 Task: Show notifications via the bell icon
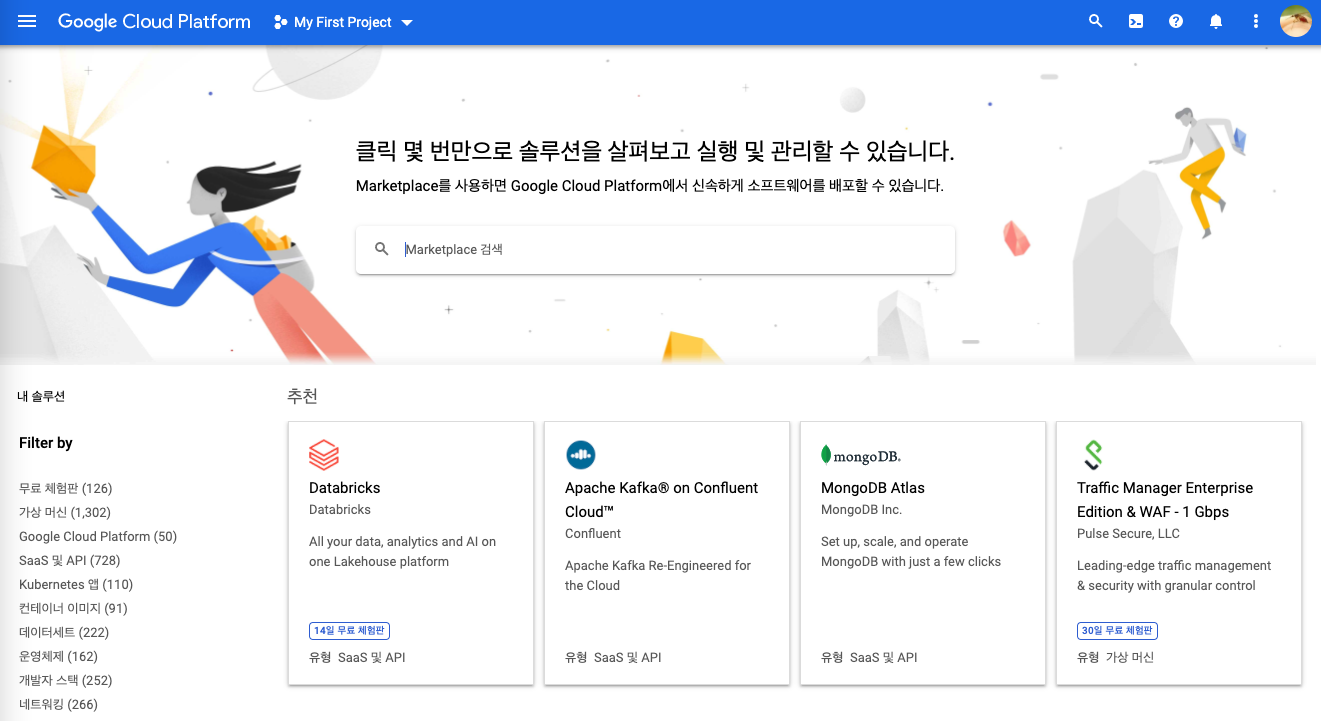pos(1216,21)
